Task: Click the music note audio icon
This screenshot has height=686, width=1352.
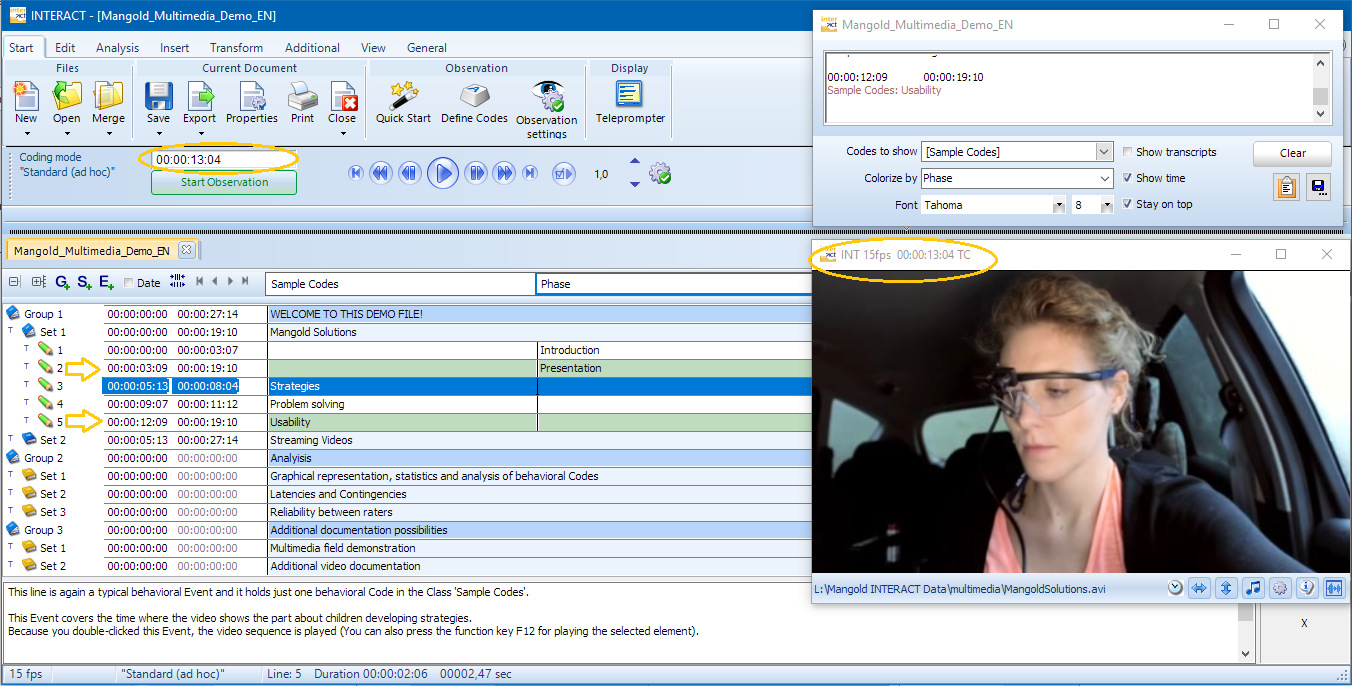Action: [x=1253, y=588]
